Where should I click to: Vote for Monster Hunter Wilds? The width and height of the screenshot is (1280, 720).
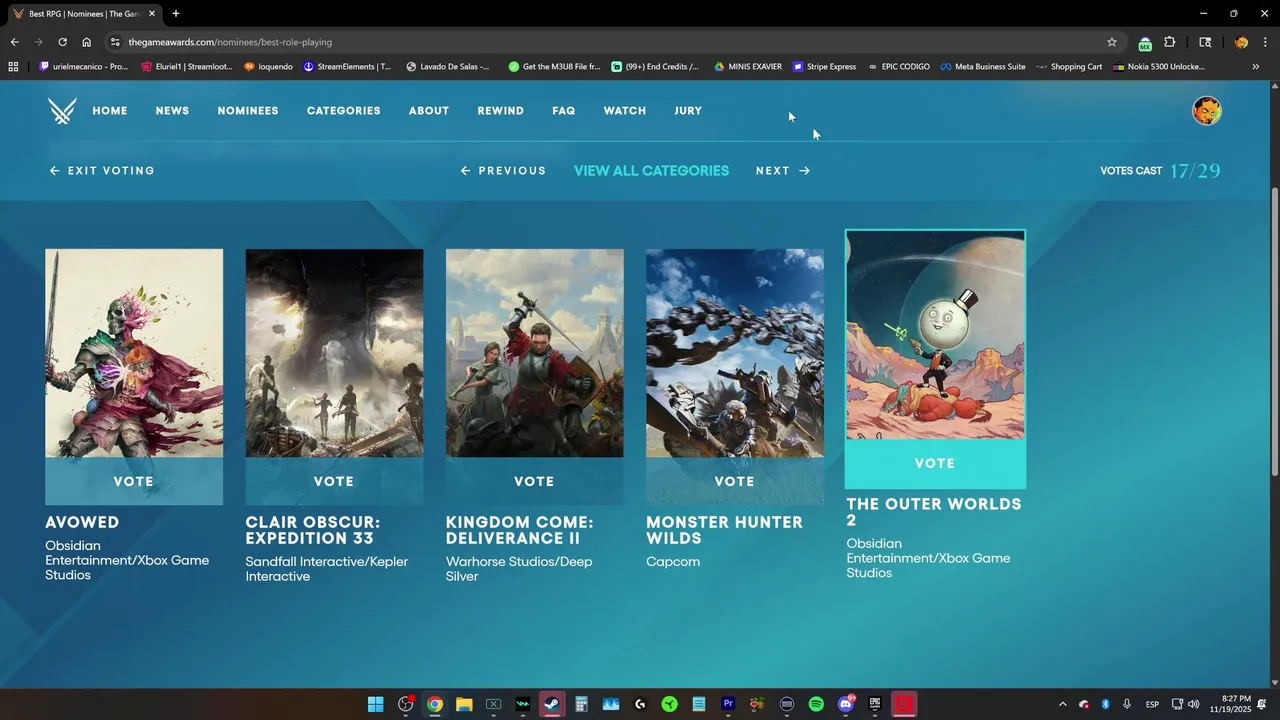pos(735,481)
